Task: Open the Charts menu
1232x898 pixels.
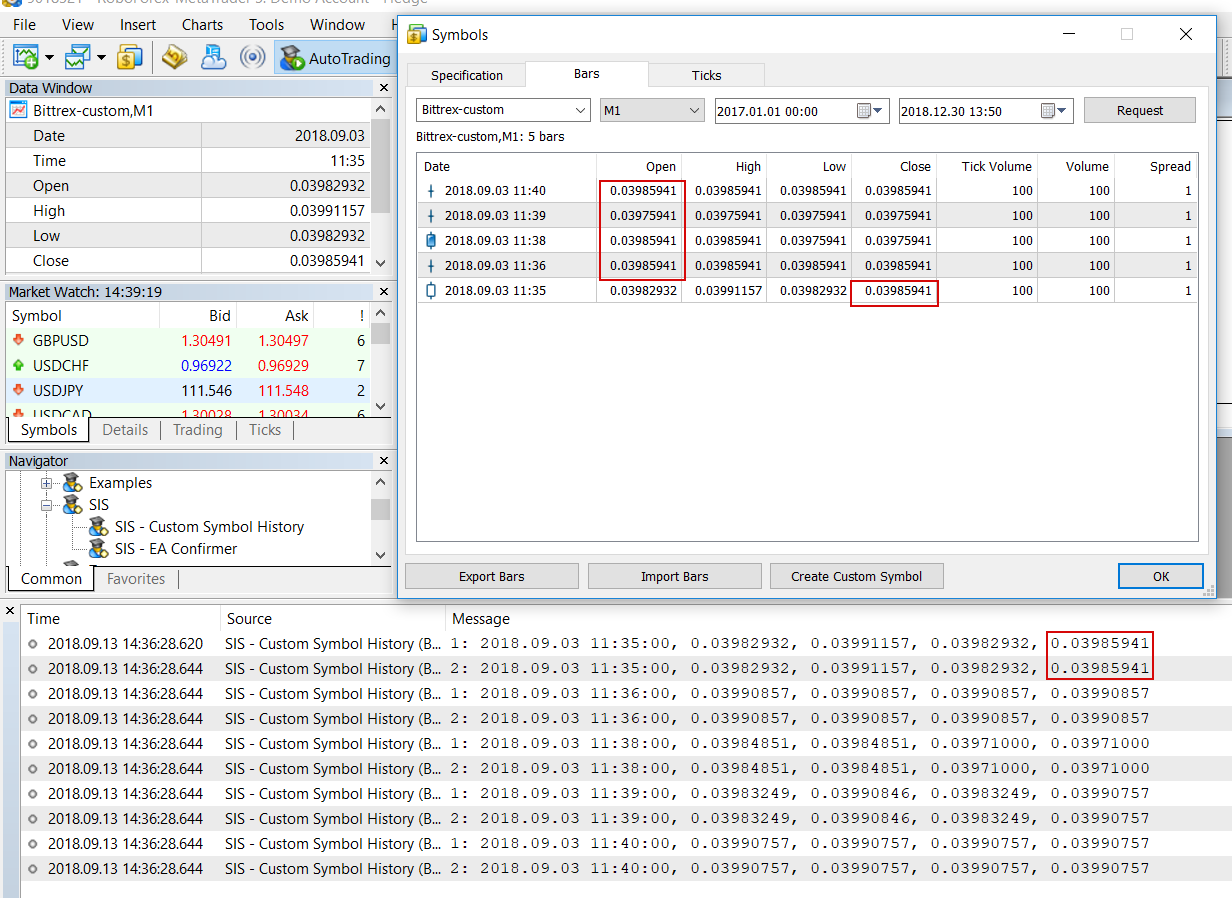Action: click(x=203, y=24)
